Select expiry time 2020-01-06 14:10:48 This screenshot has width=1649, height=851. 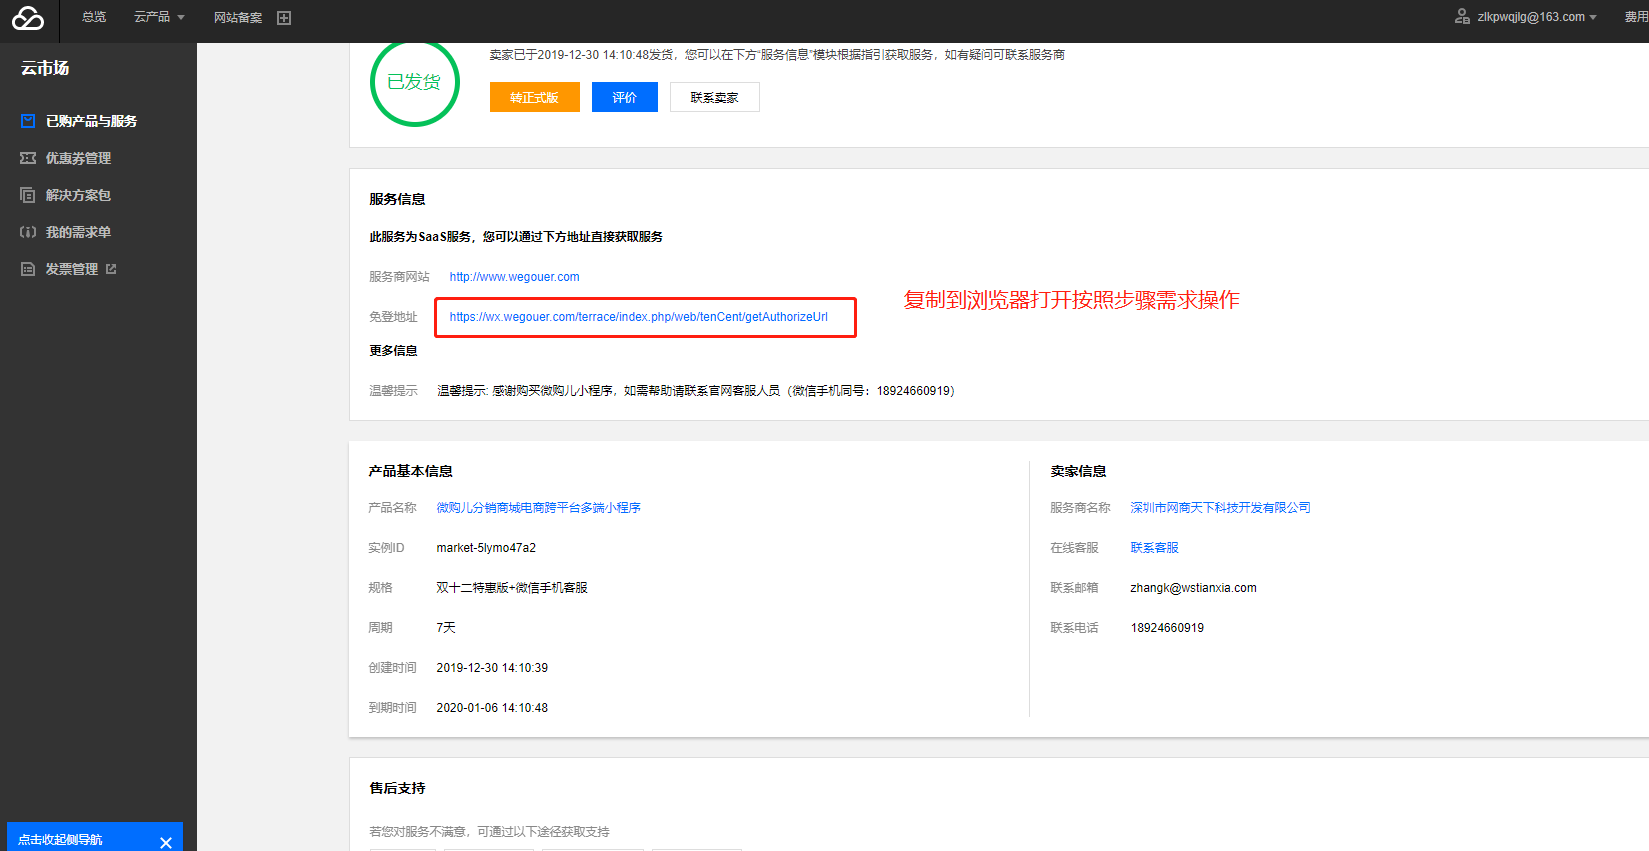coord(492,708)
